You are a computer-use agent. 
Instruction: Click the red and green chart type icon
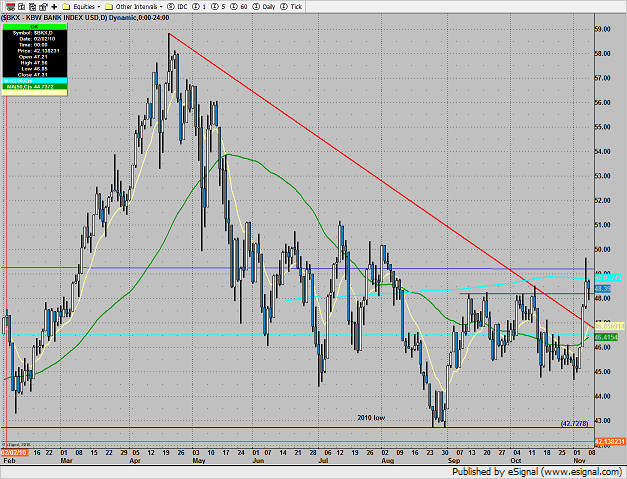[11, 6]
